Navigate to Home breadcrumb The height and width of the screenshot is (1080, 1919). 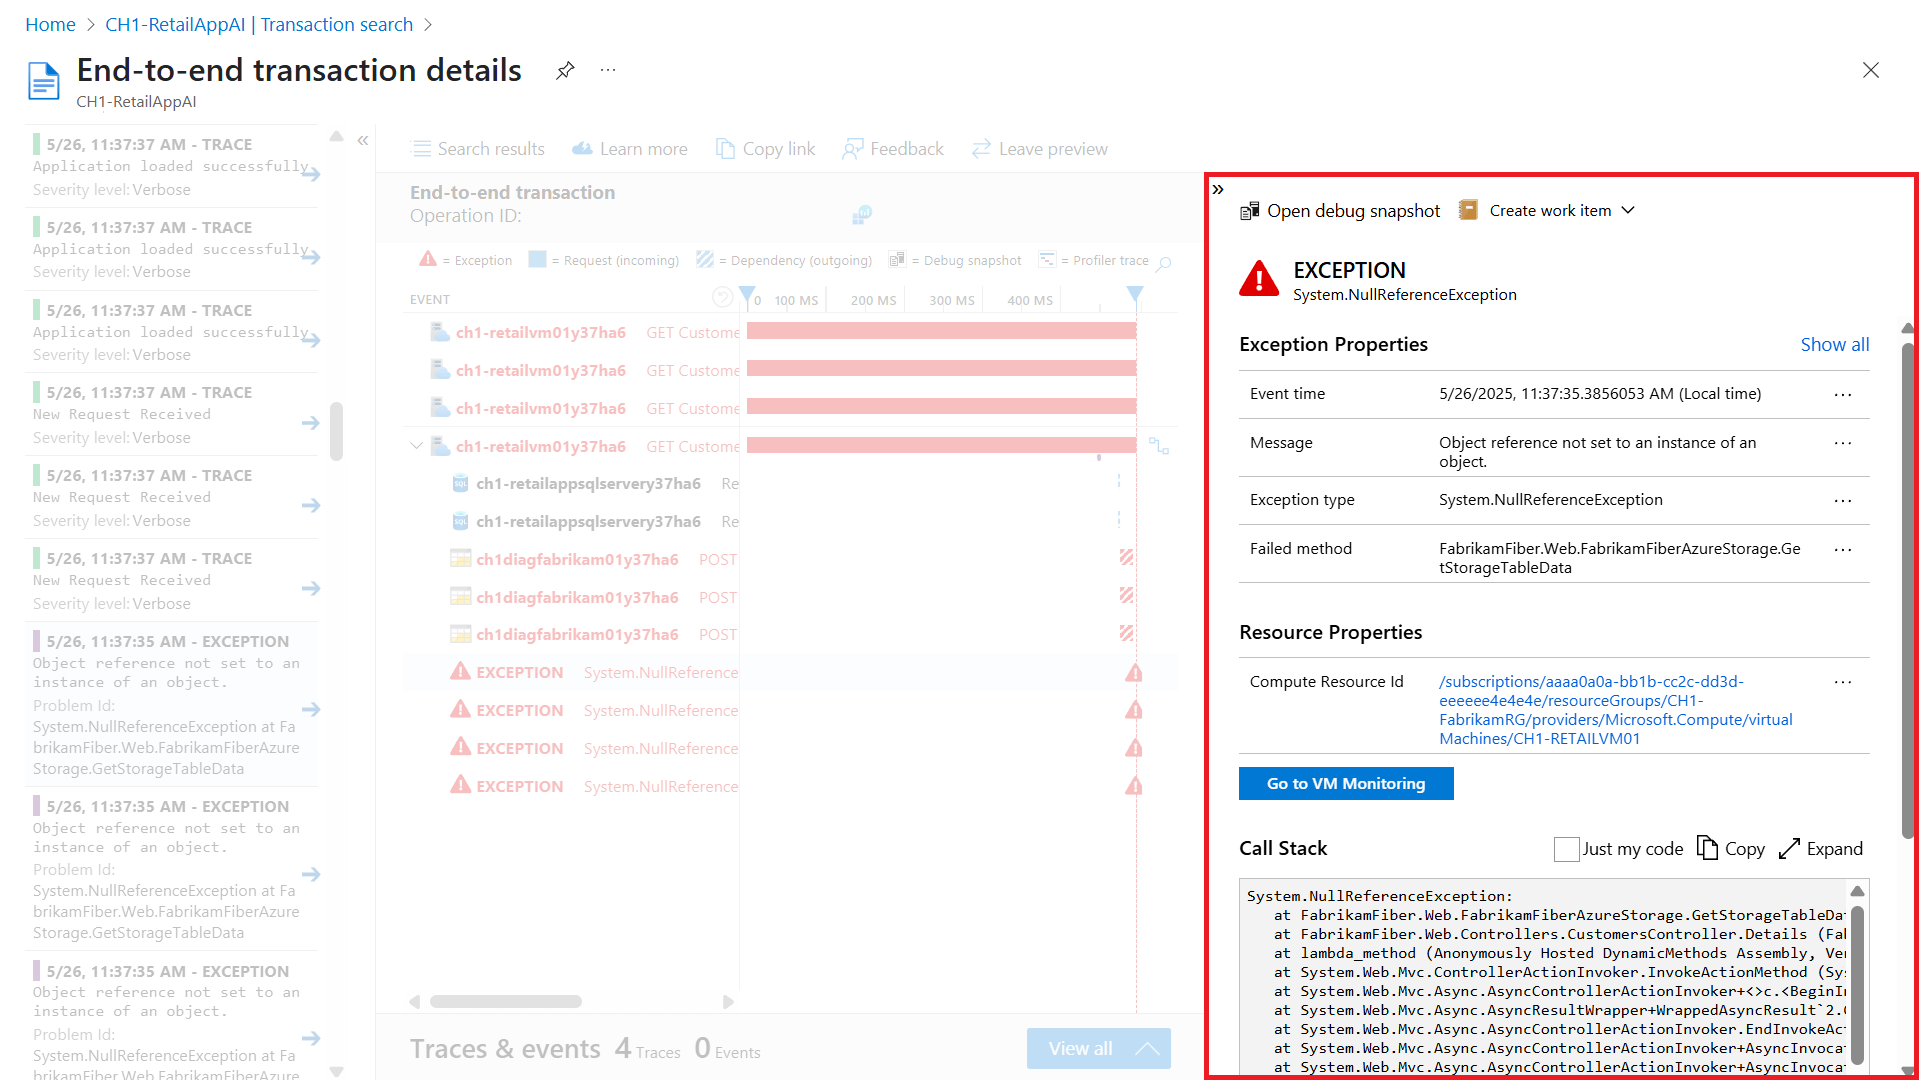click(x=50, y=25)
